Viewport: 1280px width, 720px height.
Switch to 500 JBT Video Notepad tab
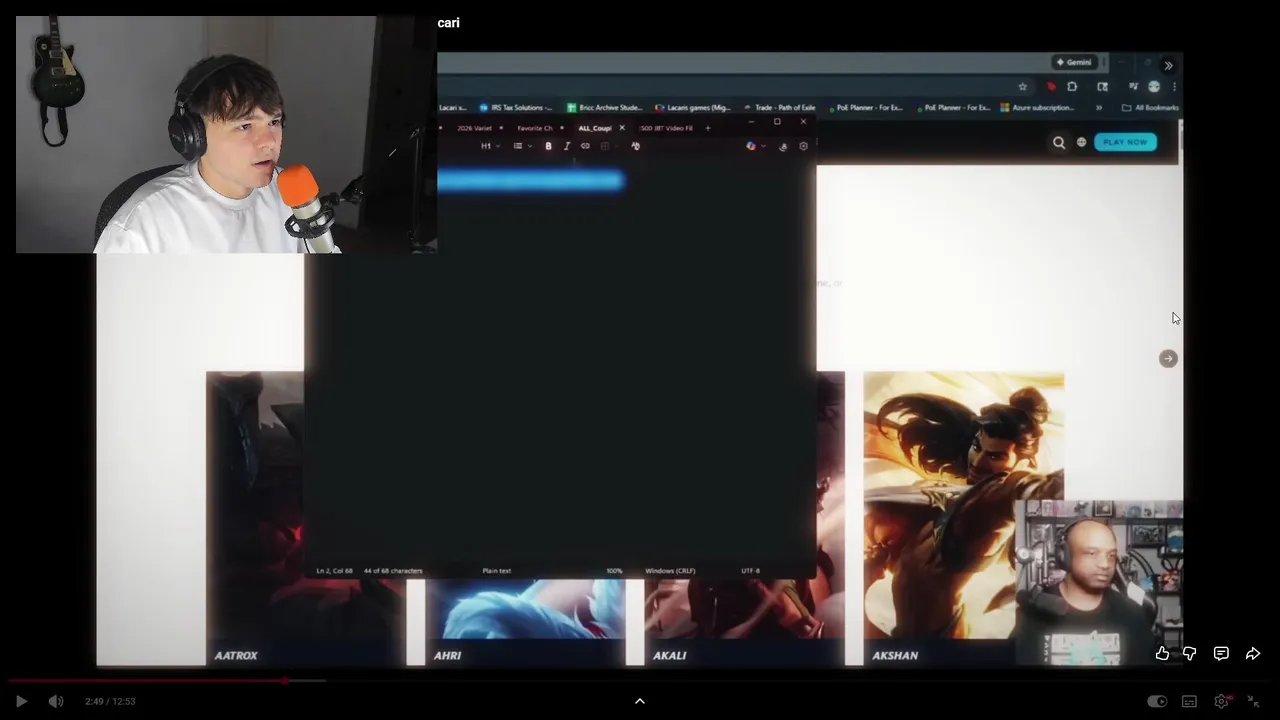pyautogui.click(x=666, y=128)
